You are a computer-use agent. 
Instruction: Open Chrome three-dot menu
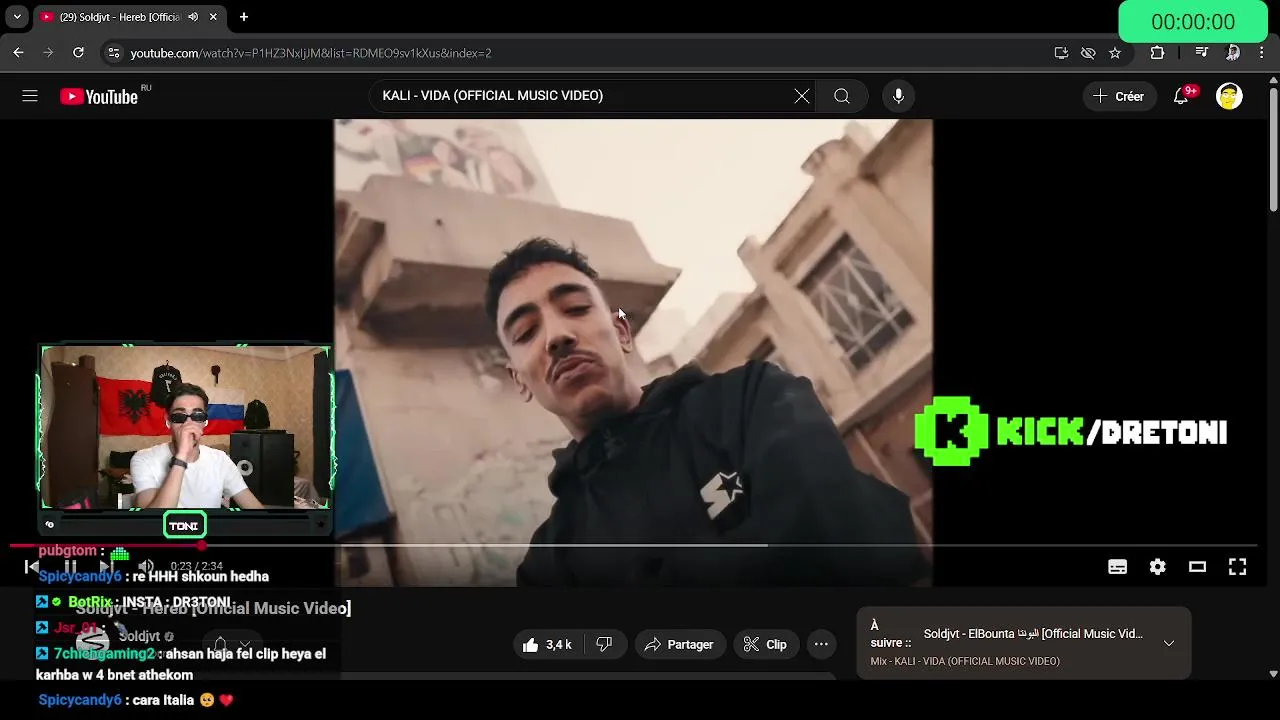(x=1262, y=53)
